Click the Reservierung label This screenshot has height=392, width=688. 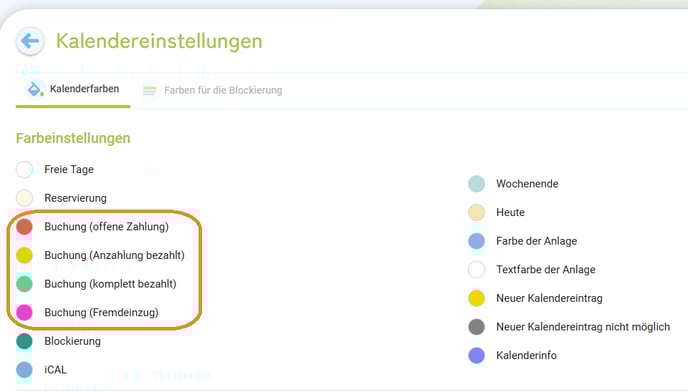tap(75, 198)
